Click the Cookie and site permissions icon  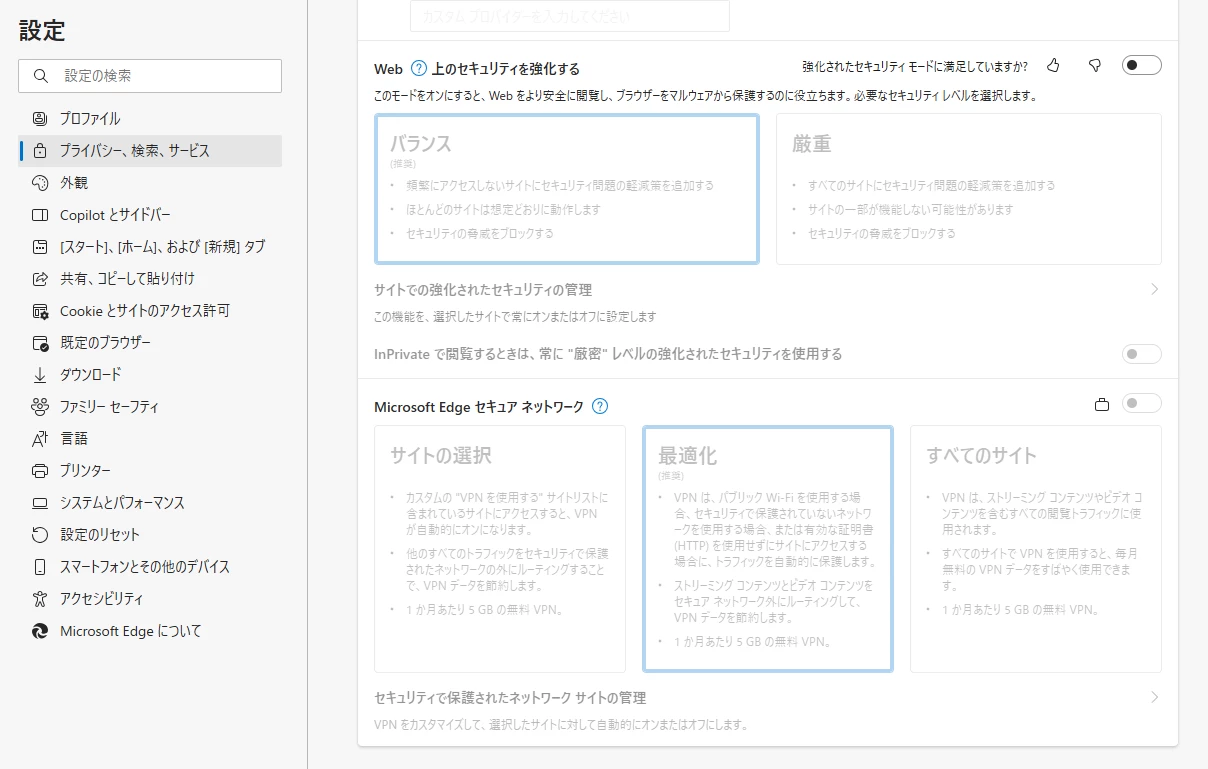click(x=40, y=311)
